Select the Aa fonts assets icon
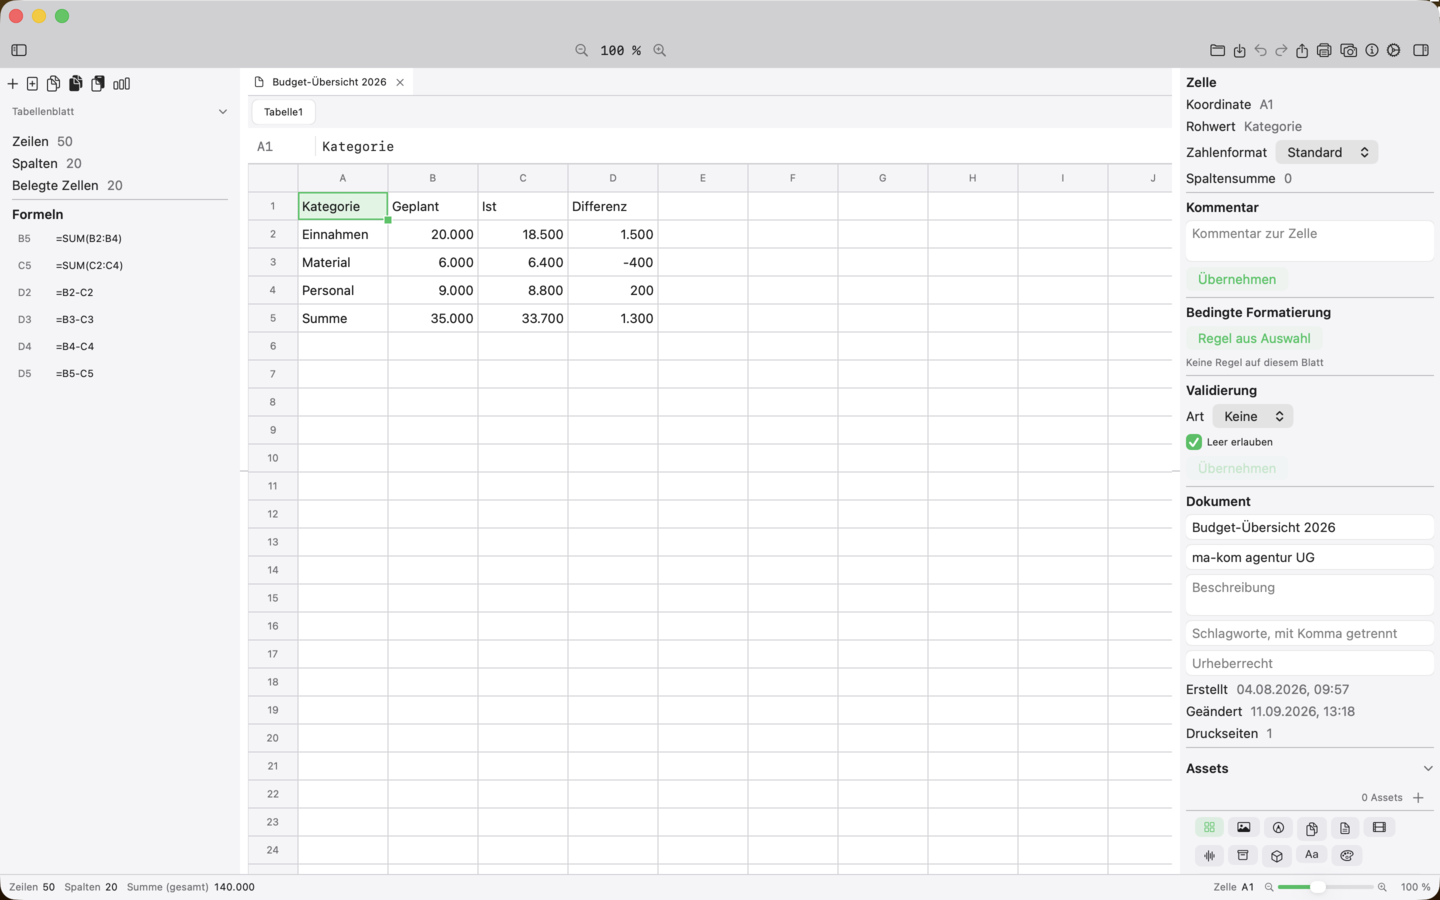The image size is (1440, 900). point(1311,855)
